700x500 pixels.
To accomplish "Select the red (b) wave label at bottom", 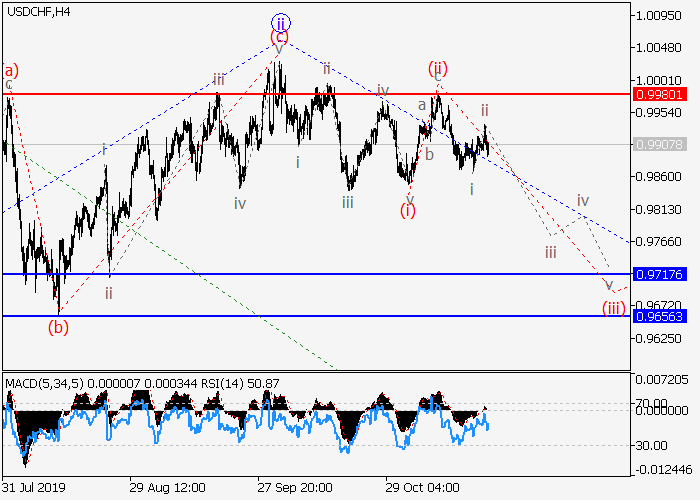I will 60,326.
